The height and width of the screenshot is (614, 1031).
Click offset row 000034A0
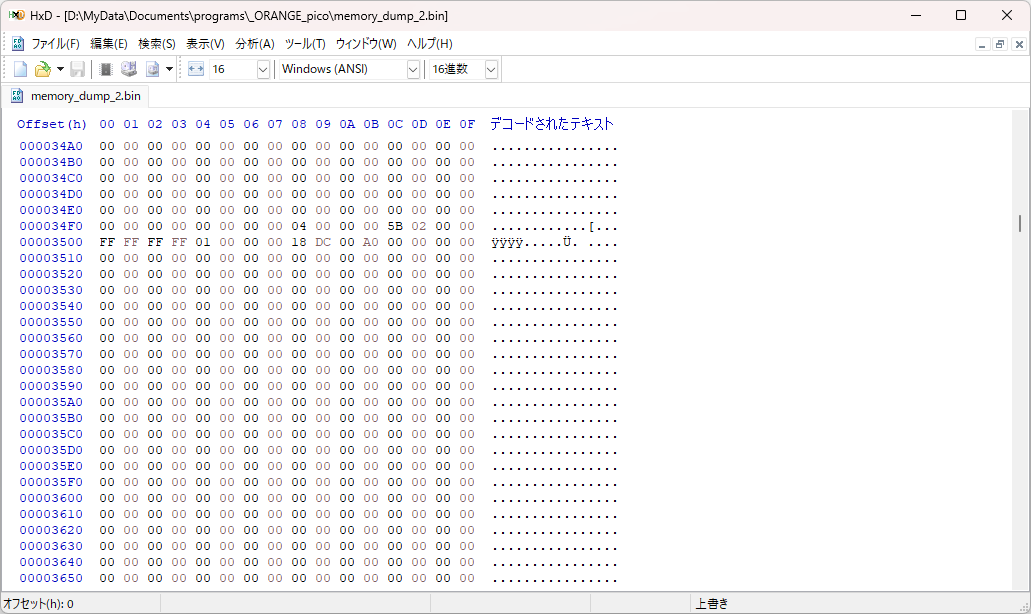[51, 146]
